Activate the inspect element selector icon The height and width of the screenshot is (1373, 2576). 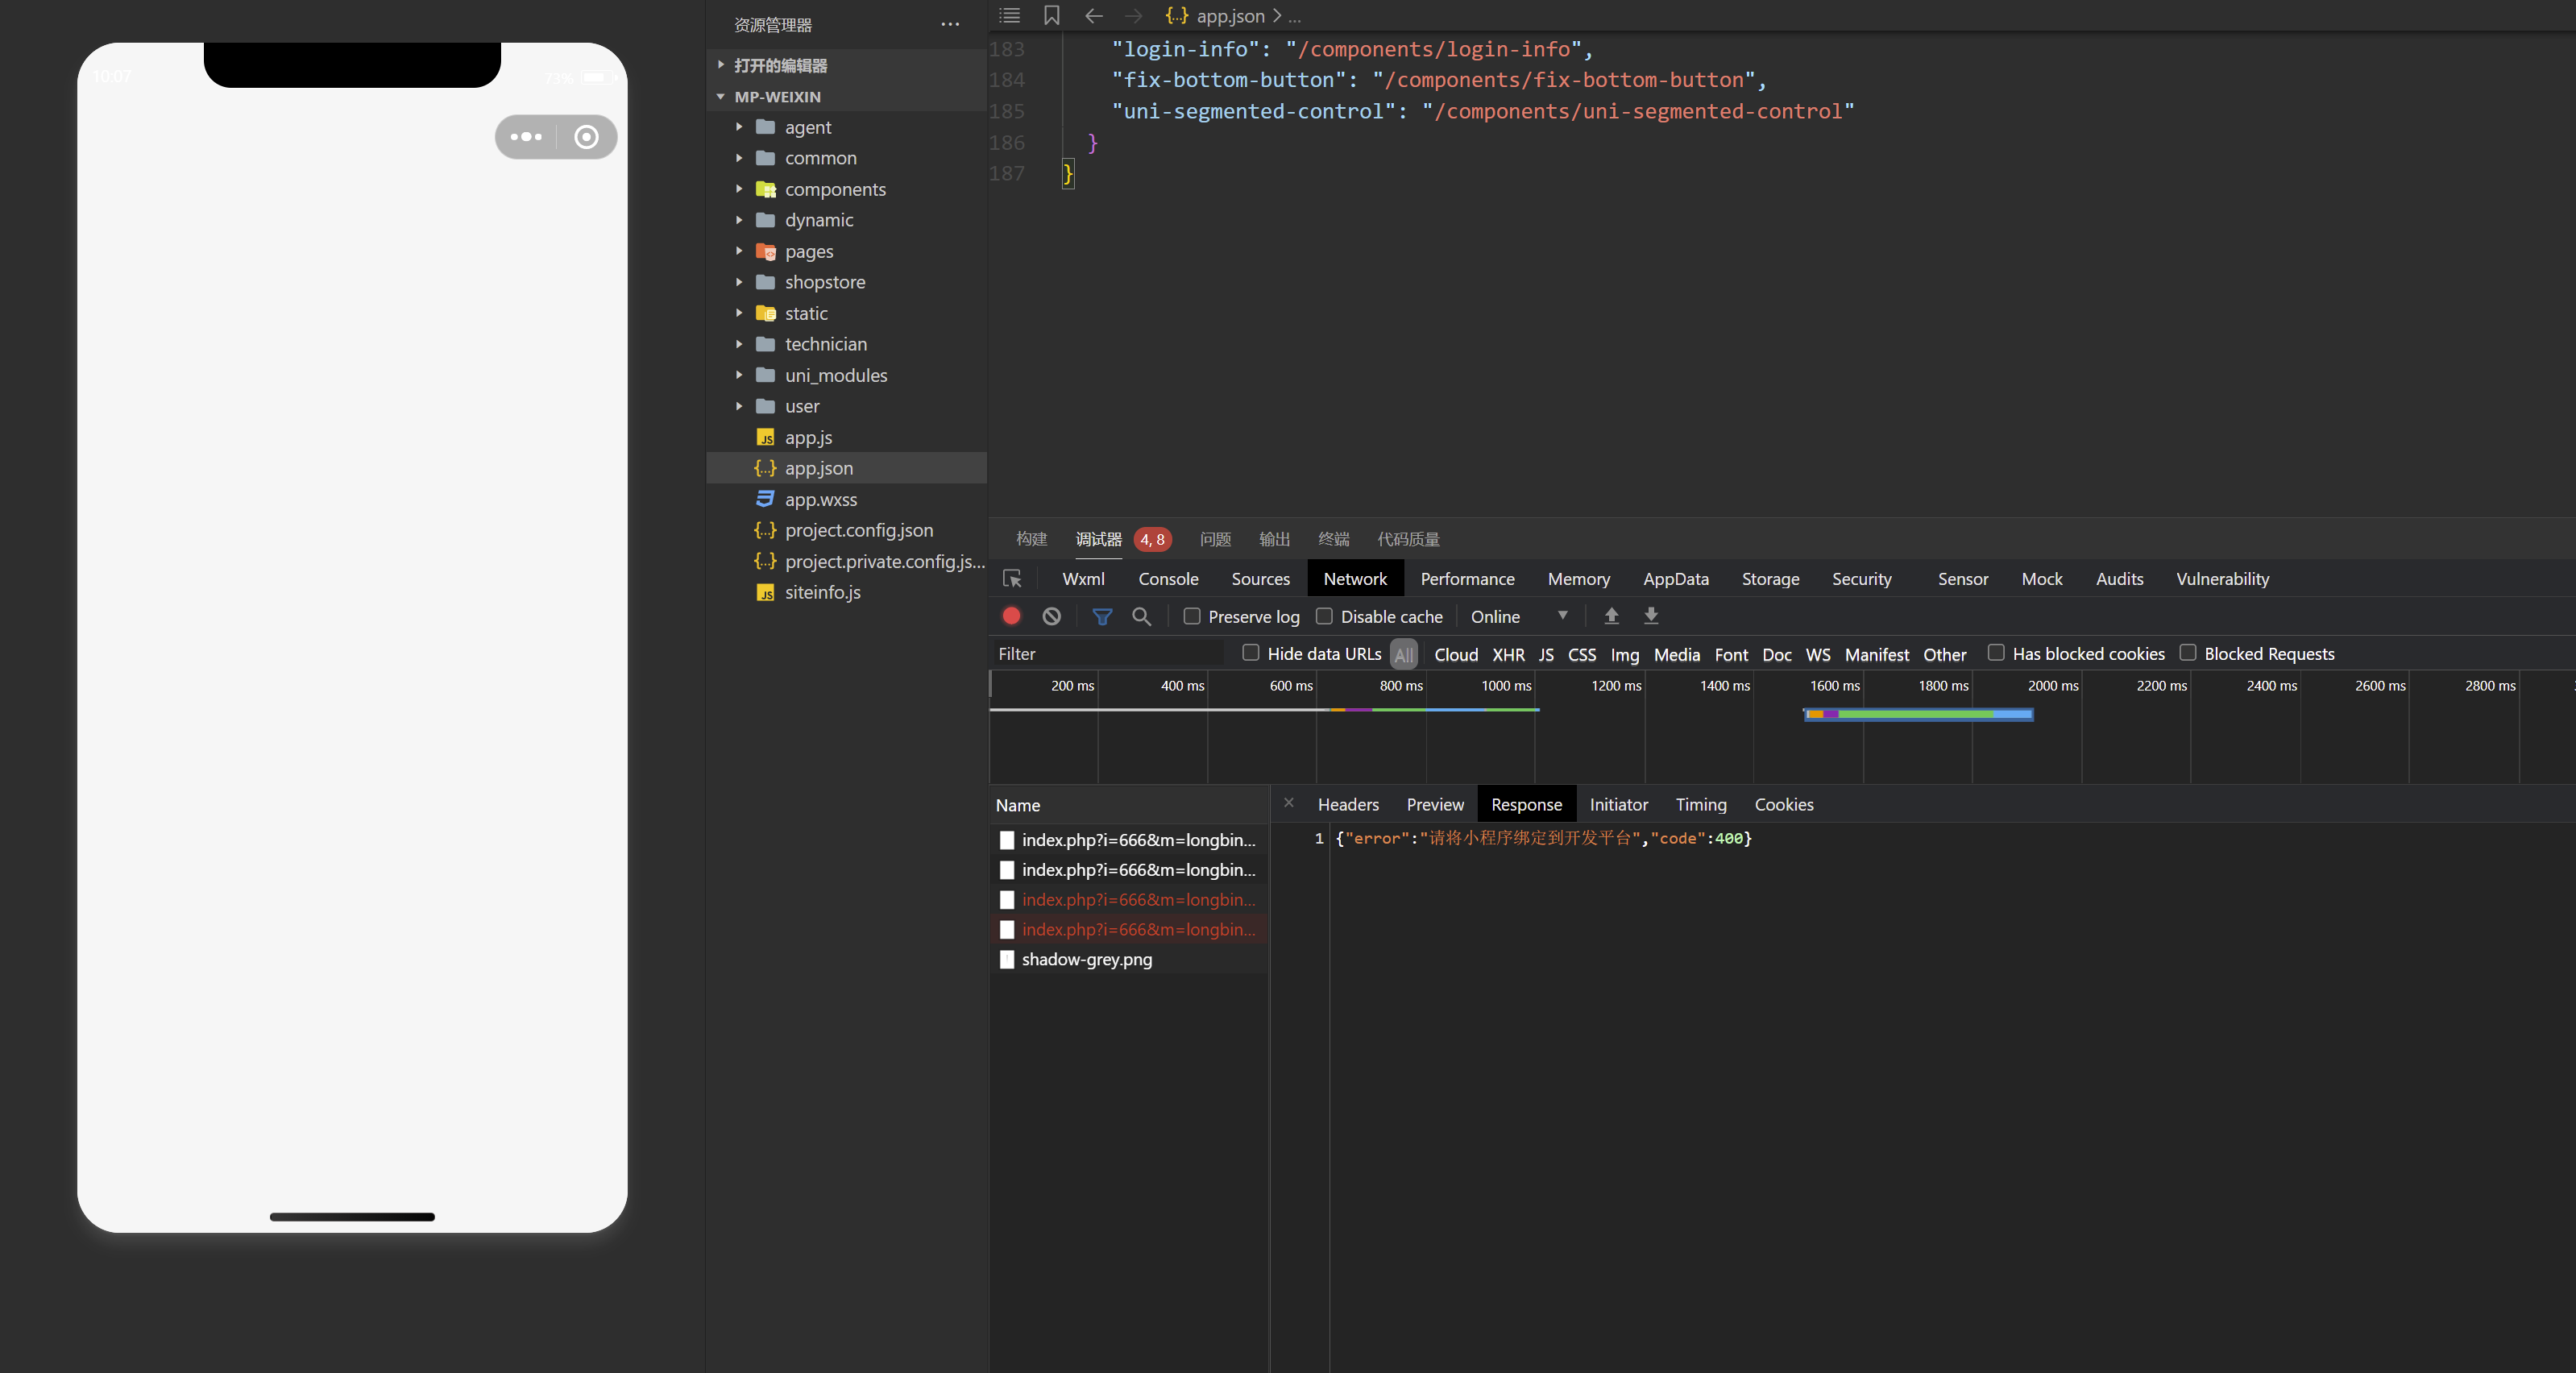coord(1012,579)
